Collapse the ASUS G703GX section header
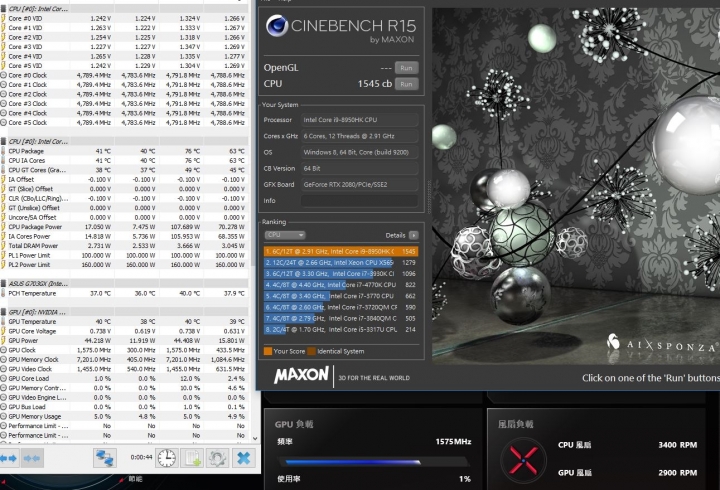This screenshot has width=720, height=490. (124, 284)
